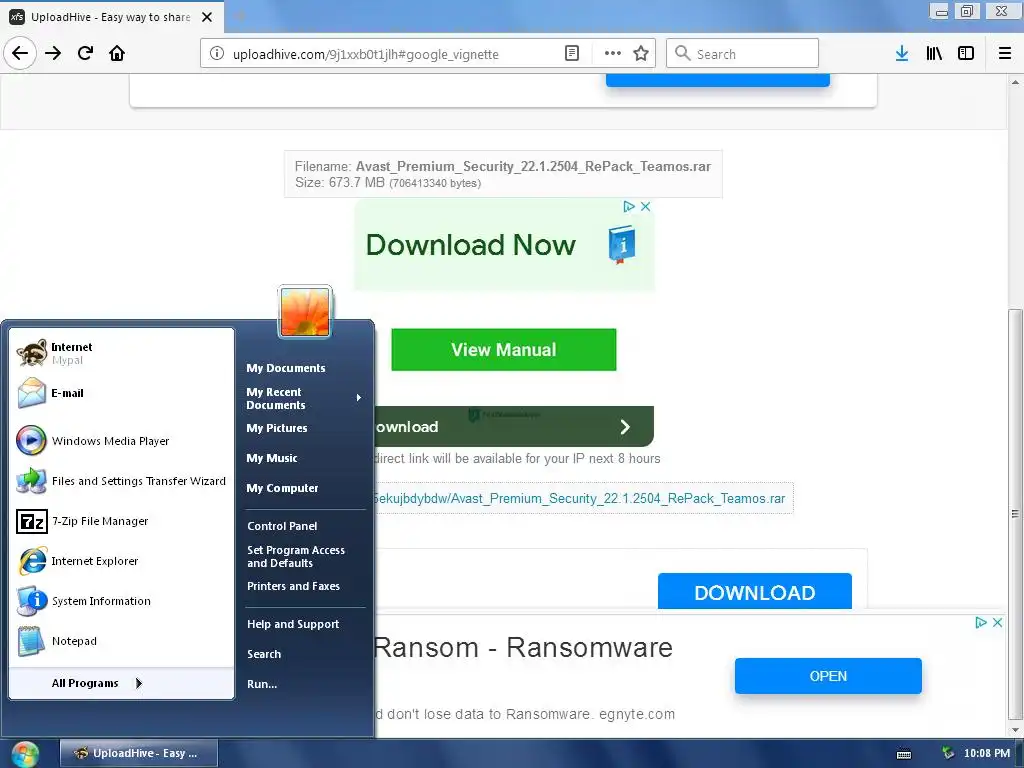Viewport: 1024px width, 768px height.
Task: Click scrollbar down arrow
Action: coord(1014,730)
